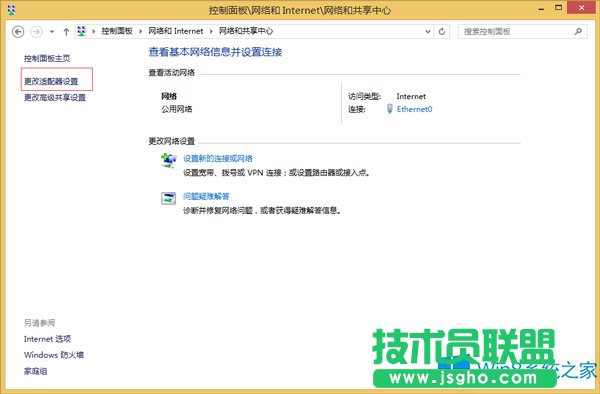Click the network icon in address bar

(82, 31)
